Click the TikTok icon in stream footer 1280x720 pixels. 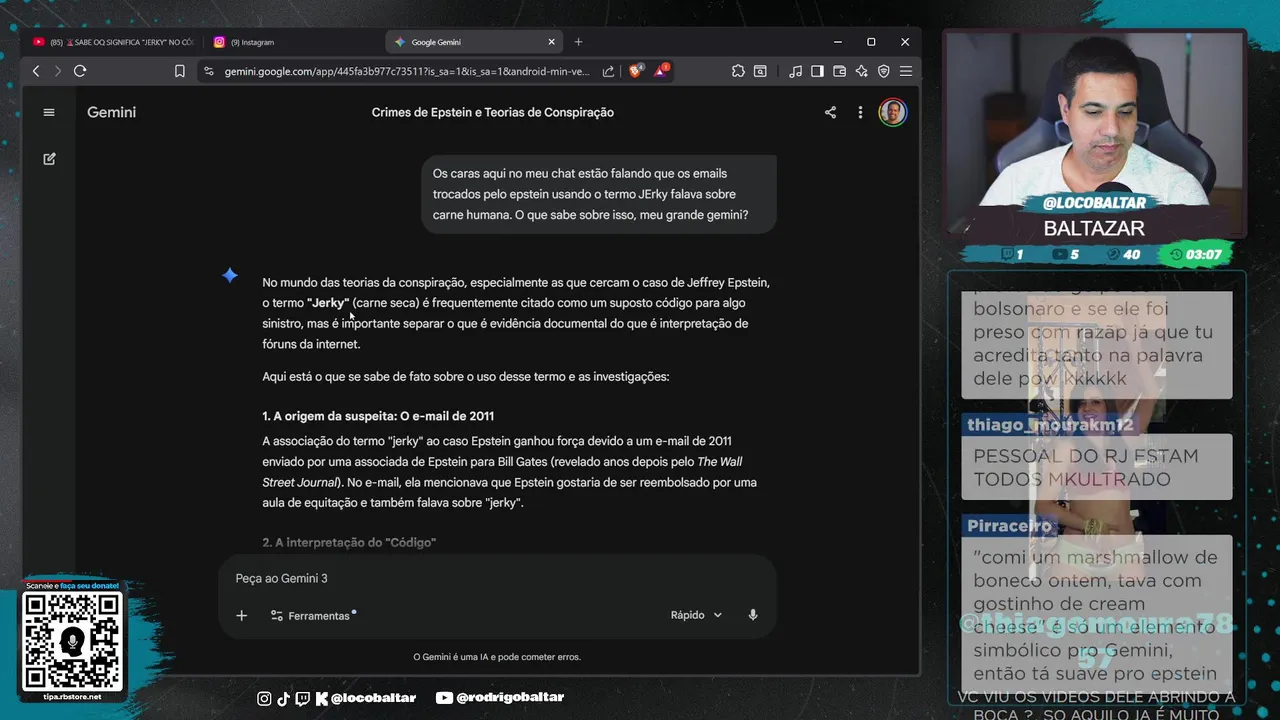click(x=283, y=698)
